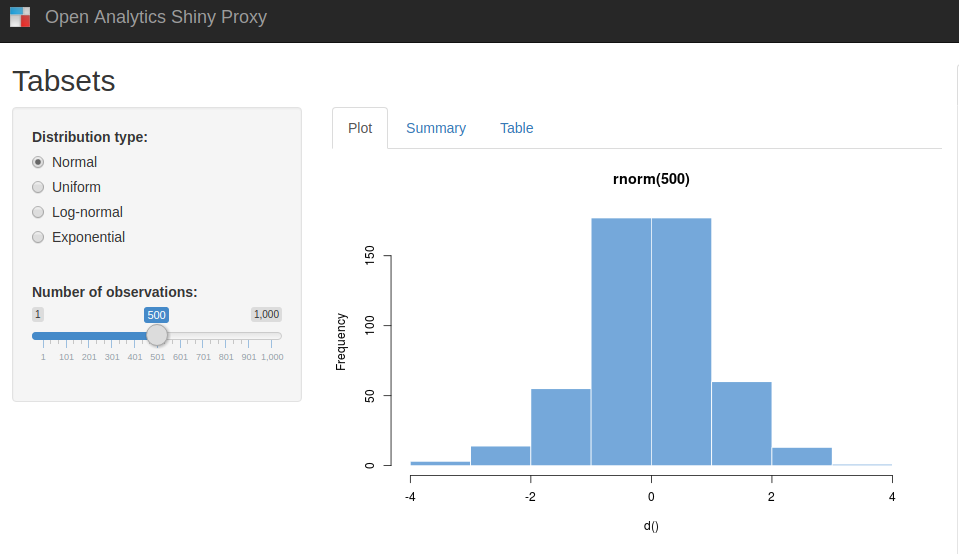Screen dimensions: 959x554
Task: Click the histogram bar between -1 and 0
Action: tap(621, 341)
